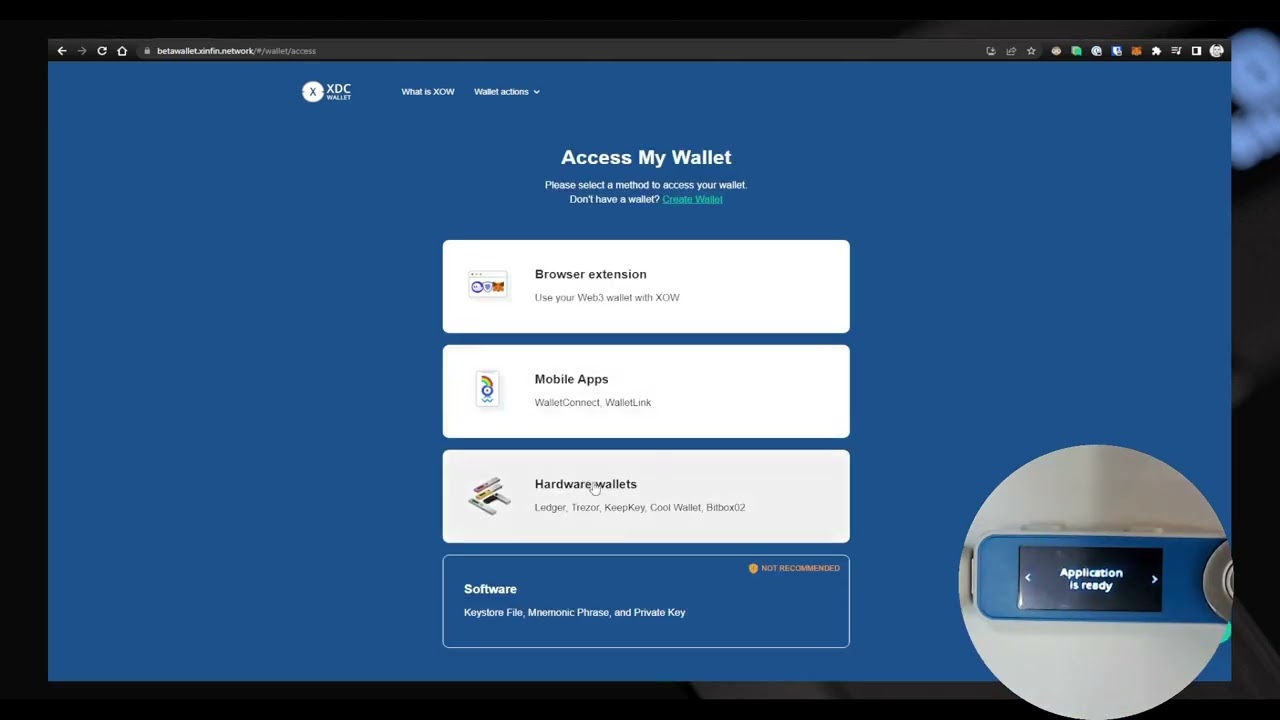Select the Browser extension access option
The width and height of the screenshot is (1280, 720).
pyautogui.click(x=646, y=286)
